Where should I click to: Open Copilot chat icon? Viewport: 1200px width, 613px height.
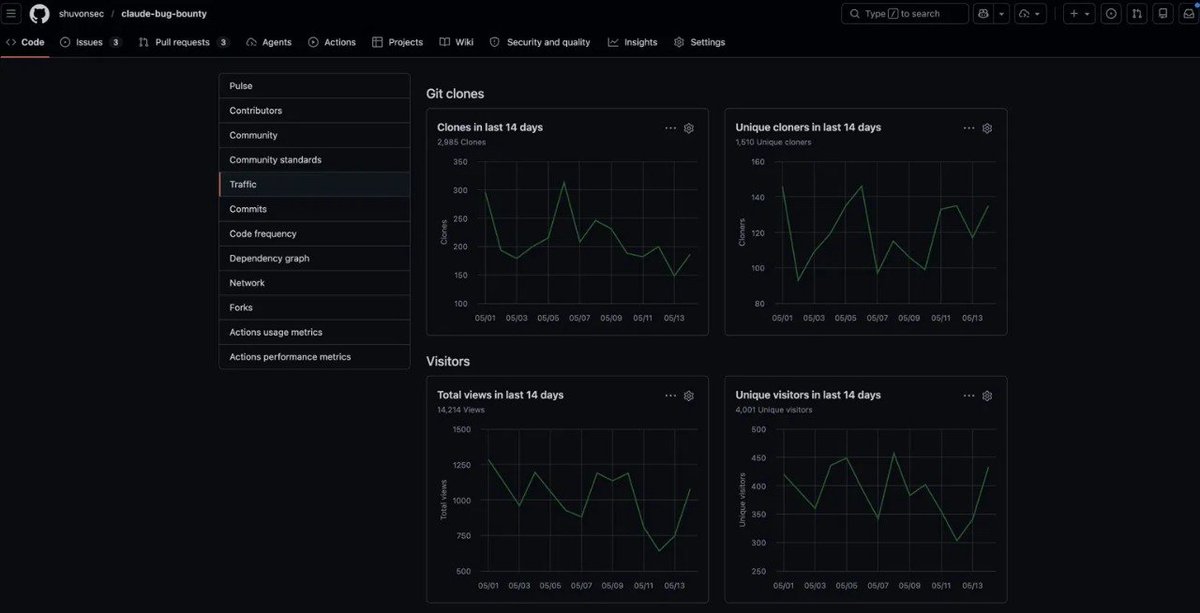[983, 14]
